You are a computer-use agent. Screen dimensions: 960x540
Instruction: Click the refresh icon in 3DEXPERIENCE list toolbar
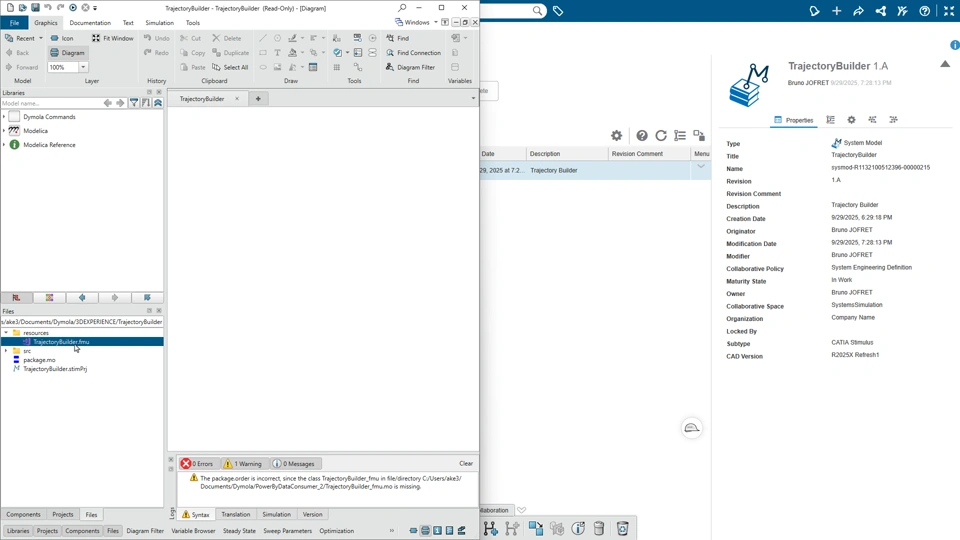[661, 135]
